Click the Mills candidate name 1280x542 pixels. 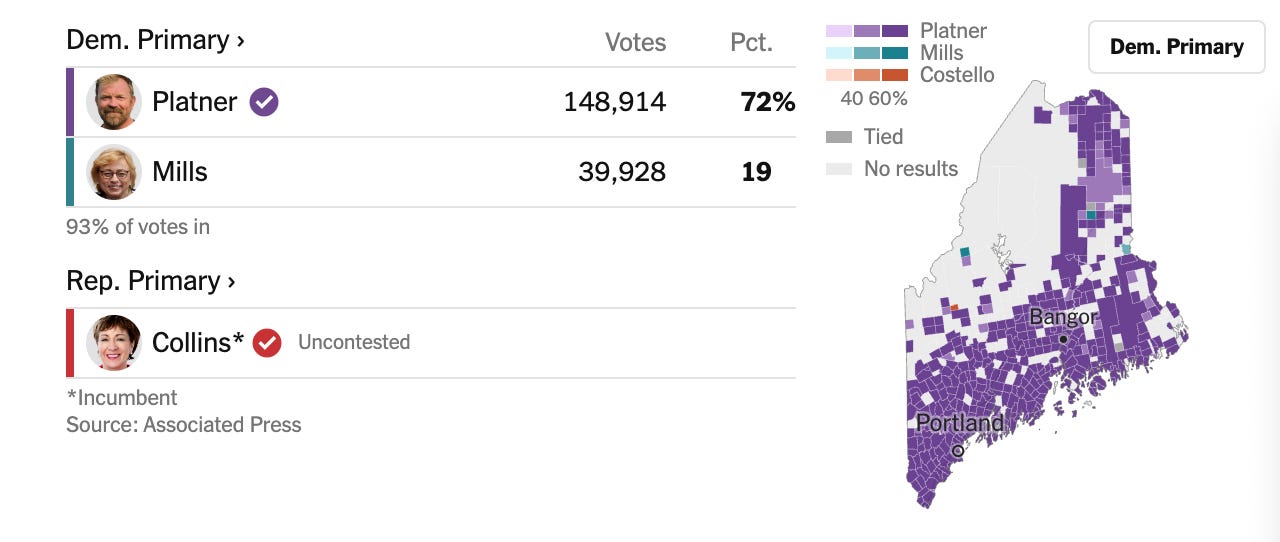[x=180, y=172]
